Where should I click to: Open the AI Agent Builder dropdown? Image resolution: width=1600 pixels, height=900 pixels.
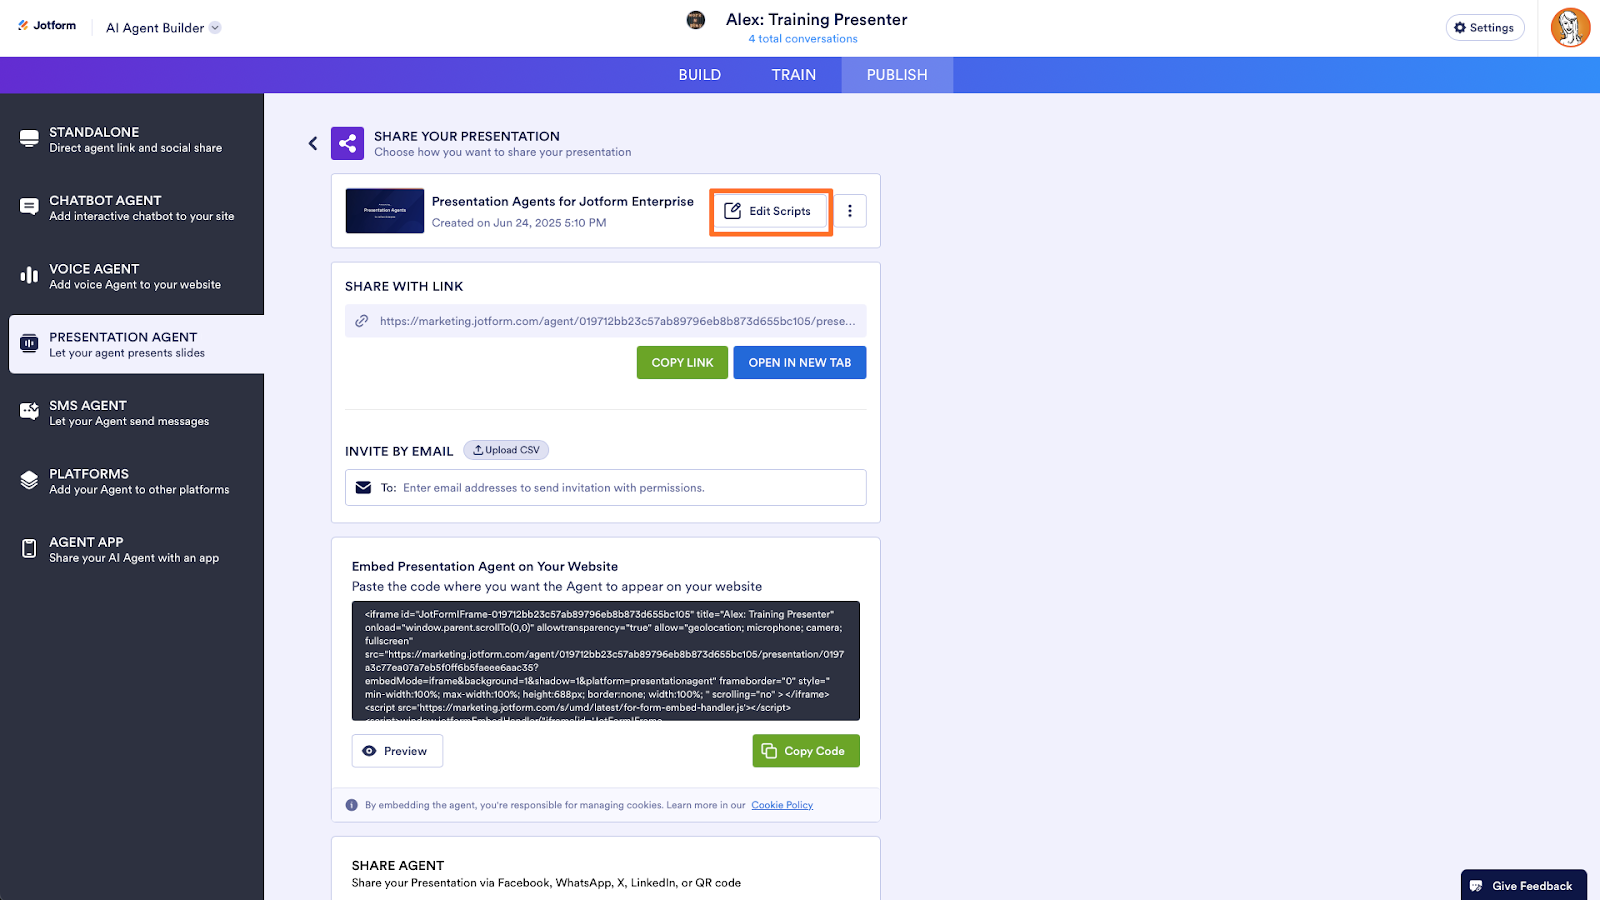[164, 28]
